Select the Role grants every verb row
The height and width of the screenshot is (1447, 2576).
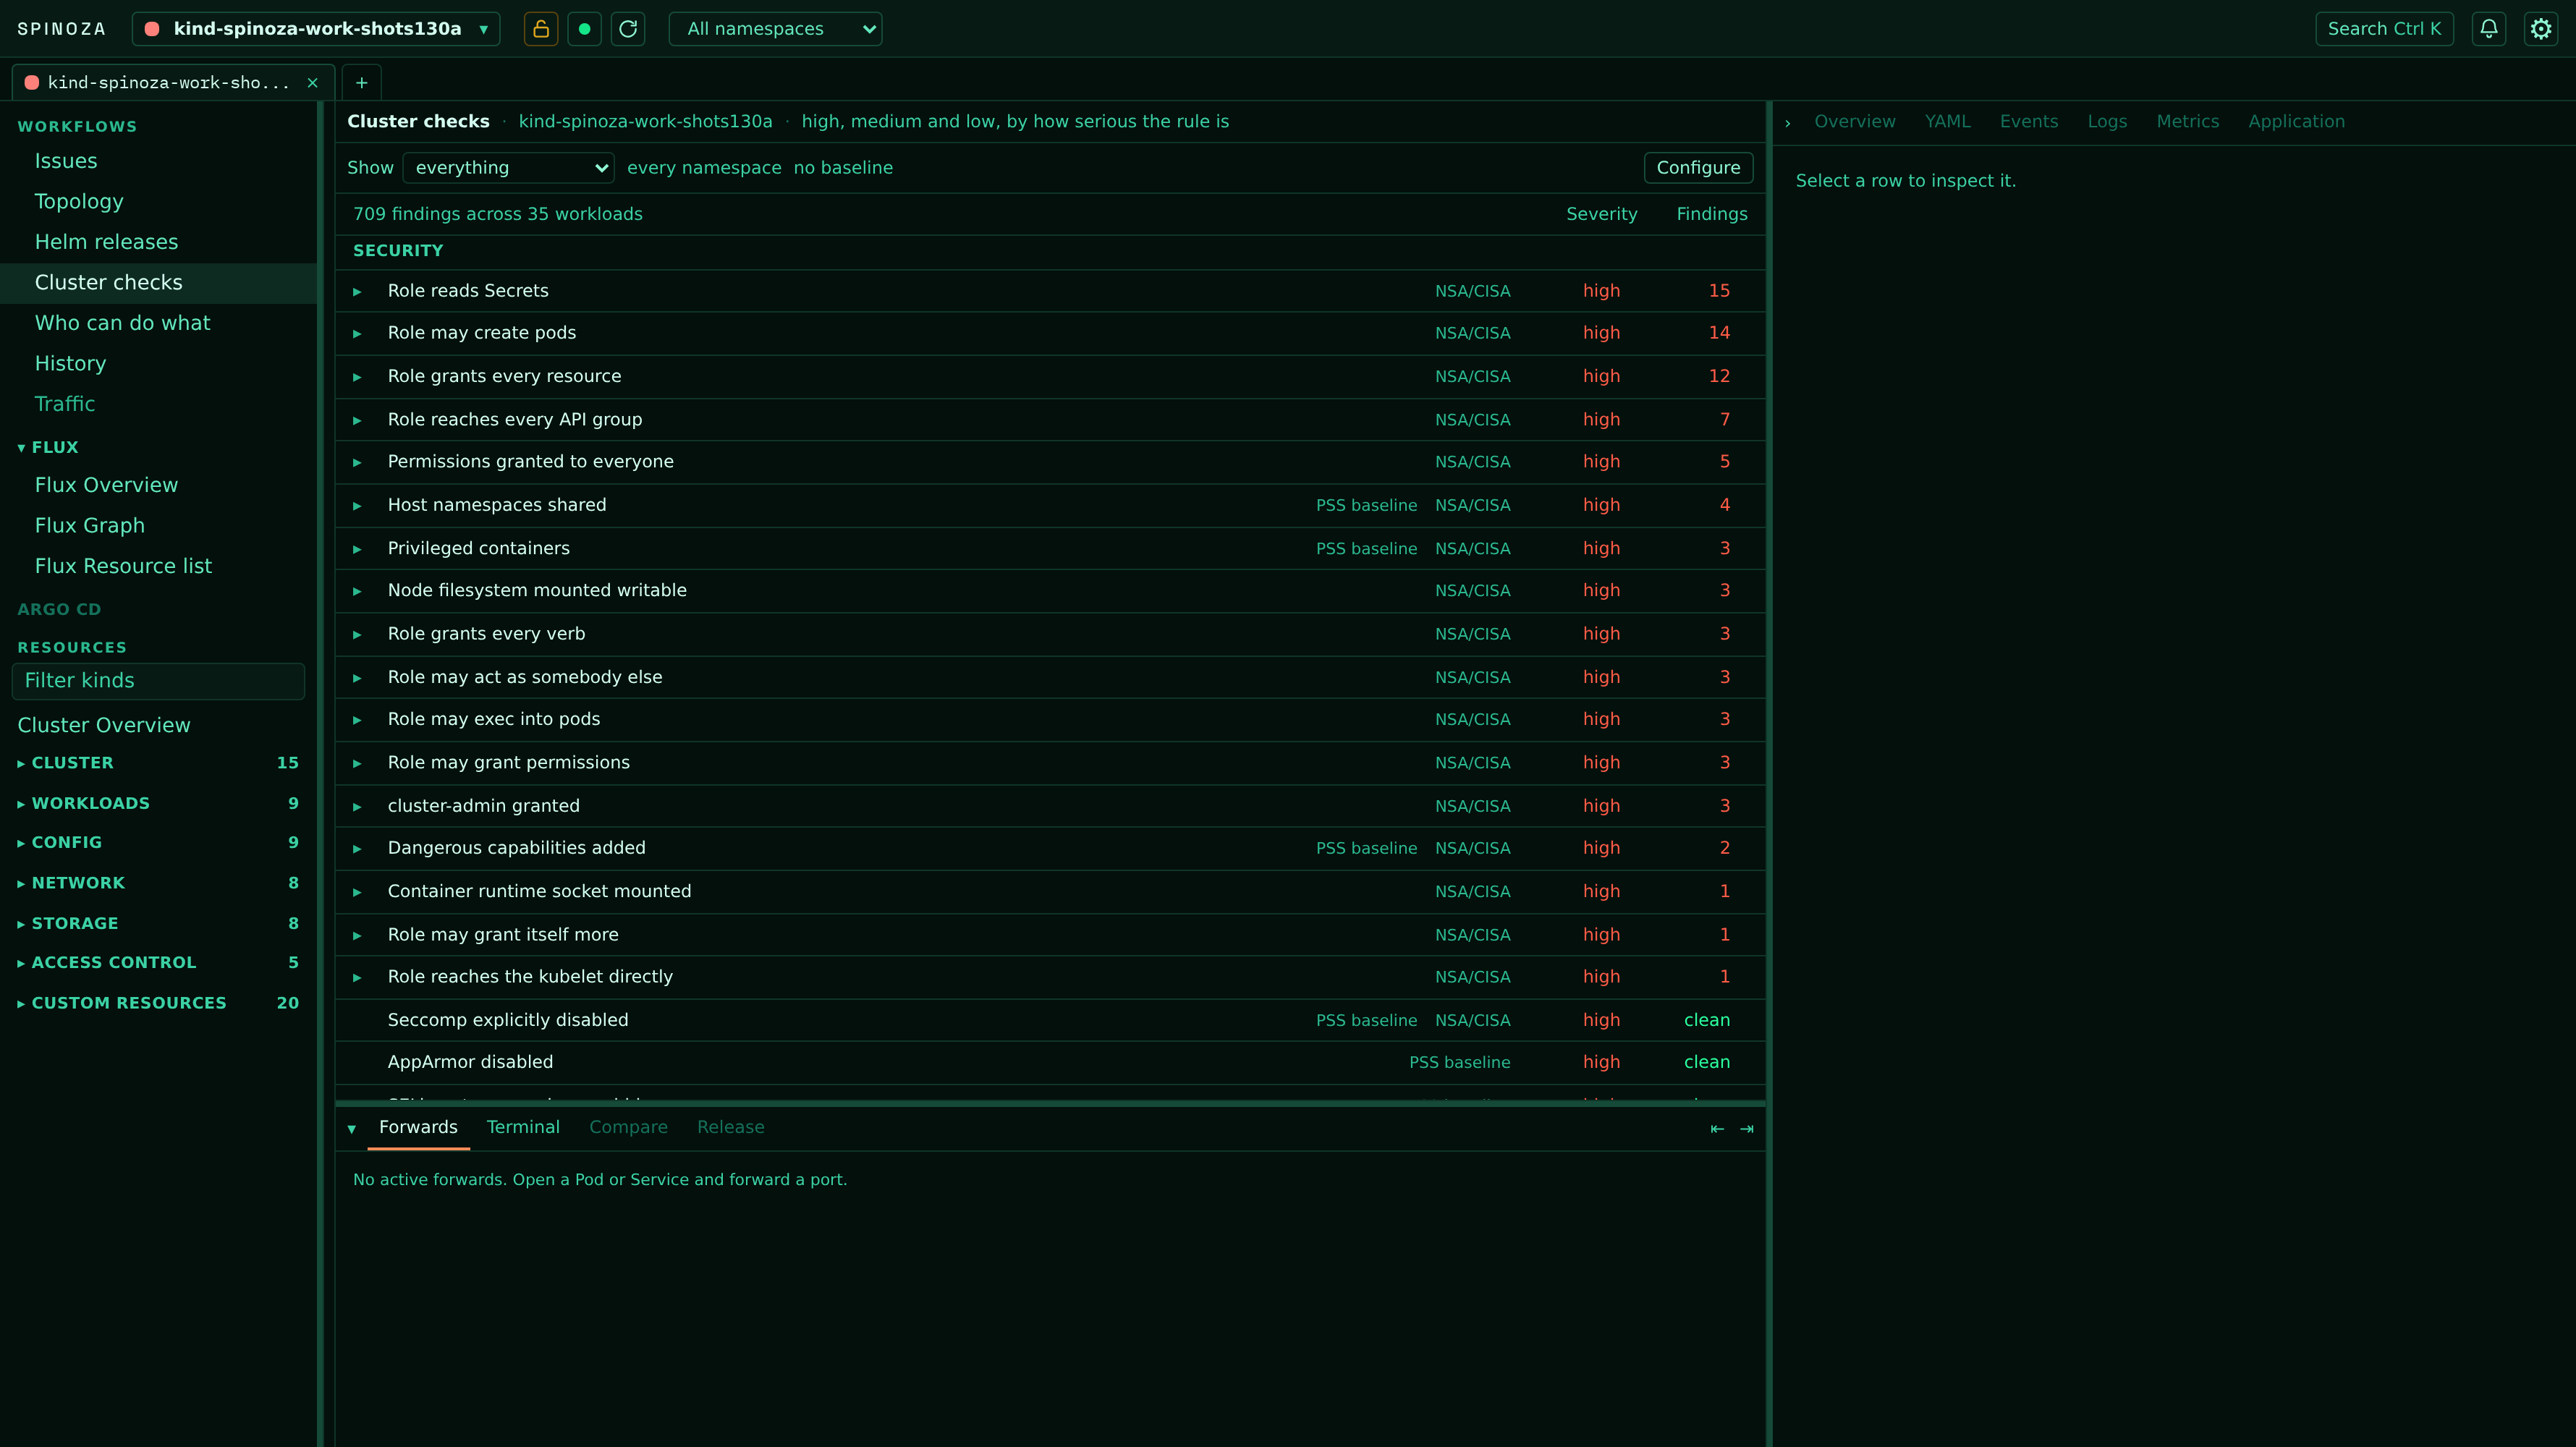1050,634
